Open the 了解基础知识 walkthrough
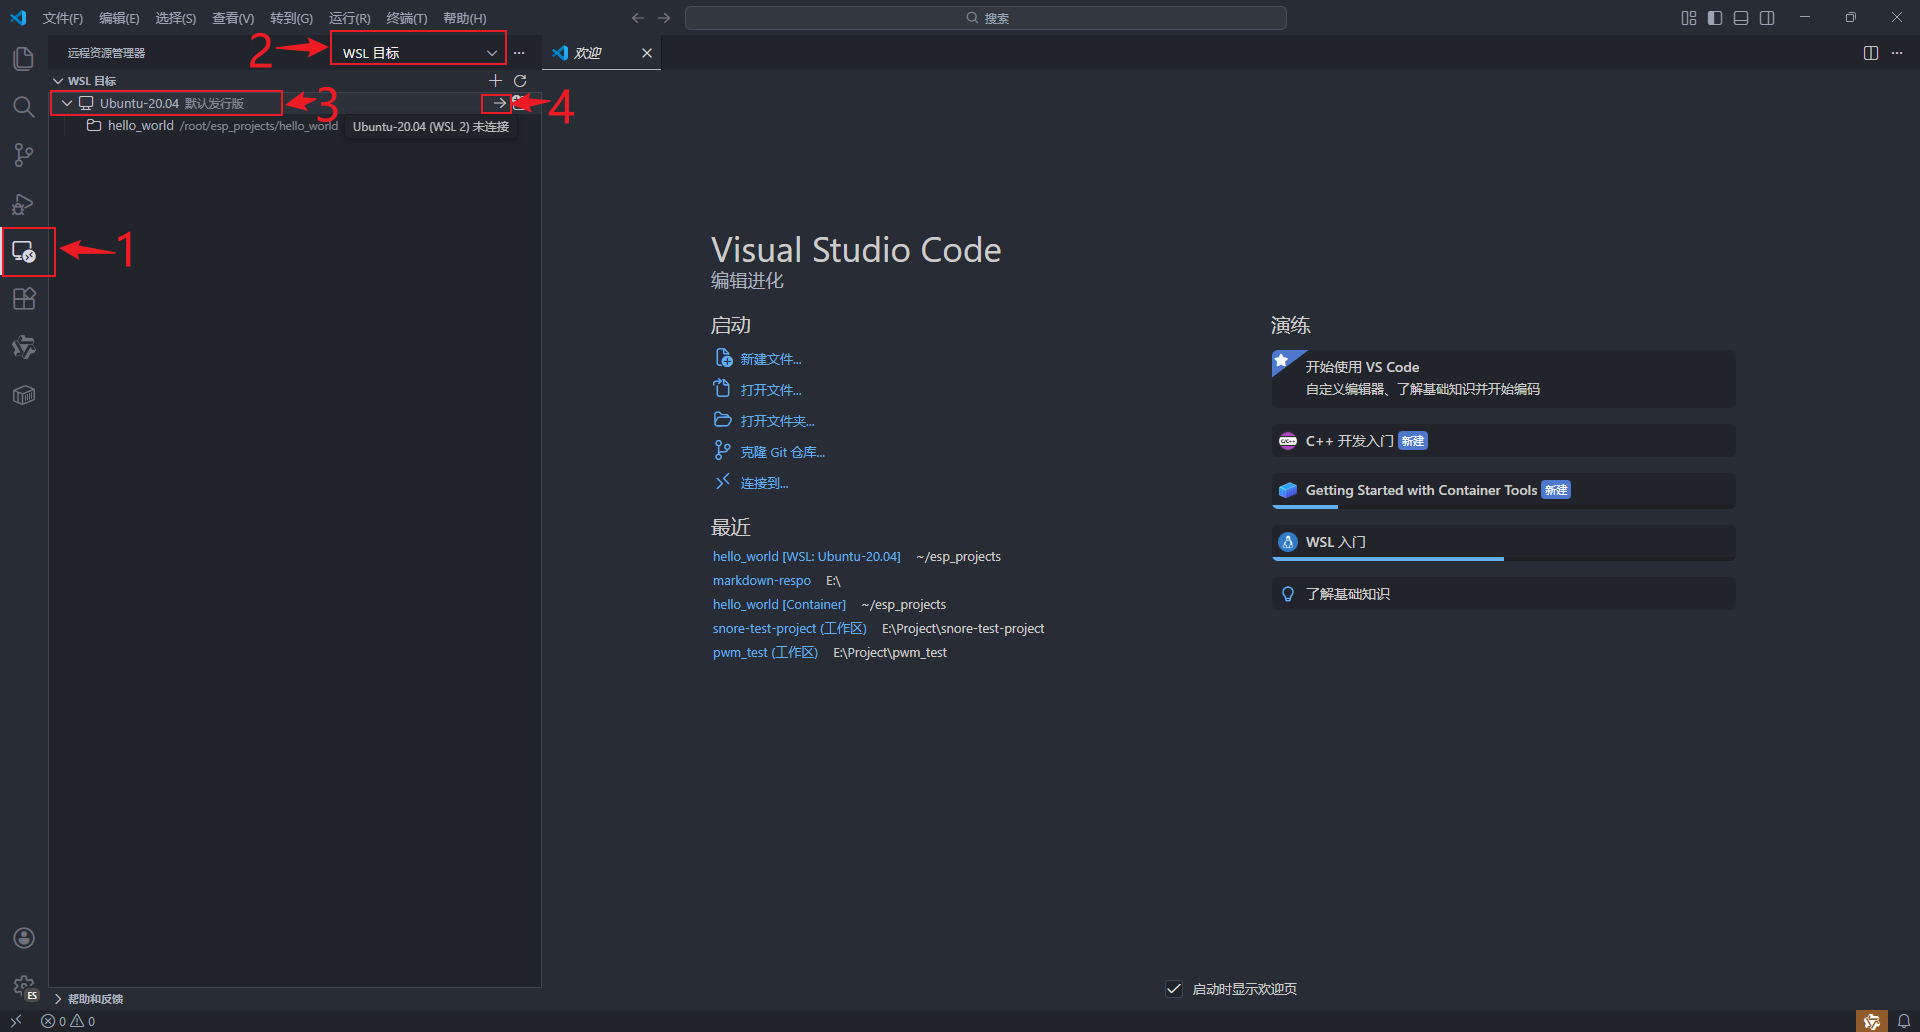 (x=1503, y=594)
